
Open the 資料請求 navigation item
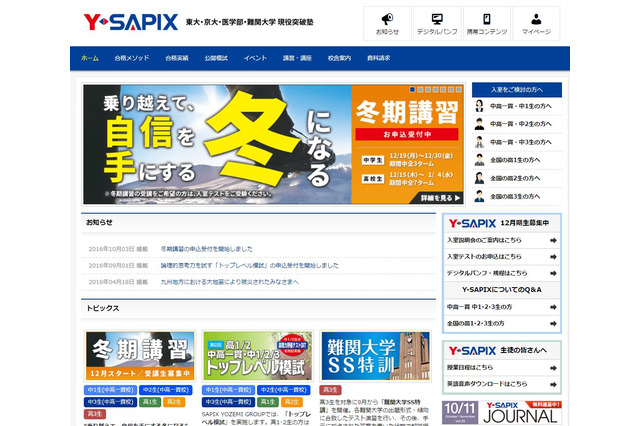(x=378, y=58)
